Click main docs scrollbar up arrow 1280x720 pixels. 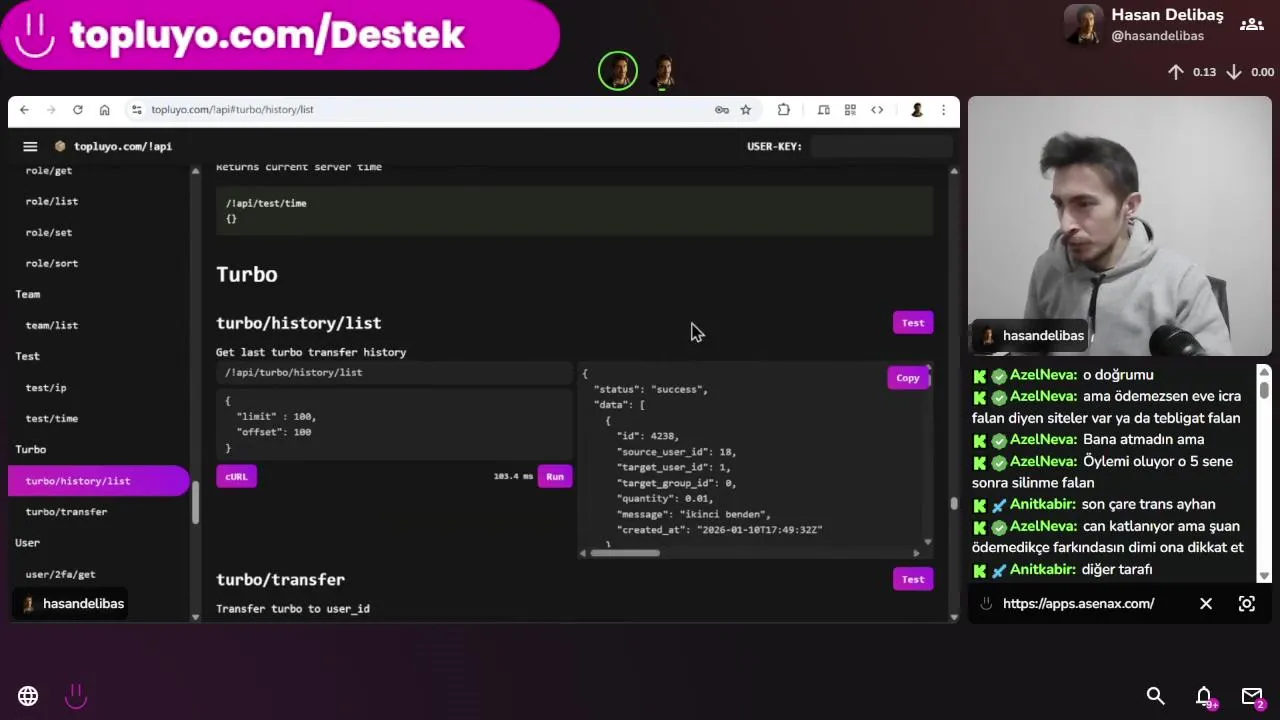click(953, 171)
